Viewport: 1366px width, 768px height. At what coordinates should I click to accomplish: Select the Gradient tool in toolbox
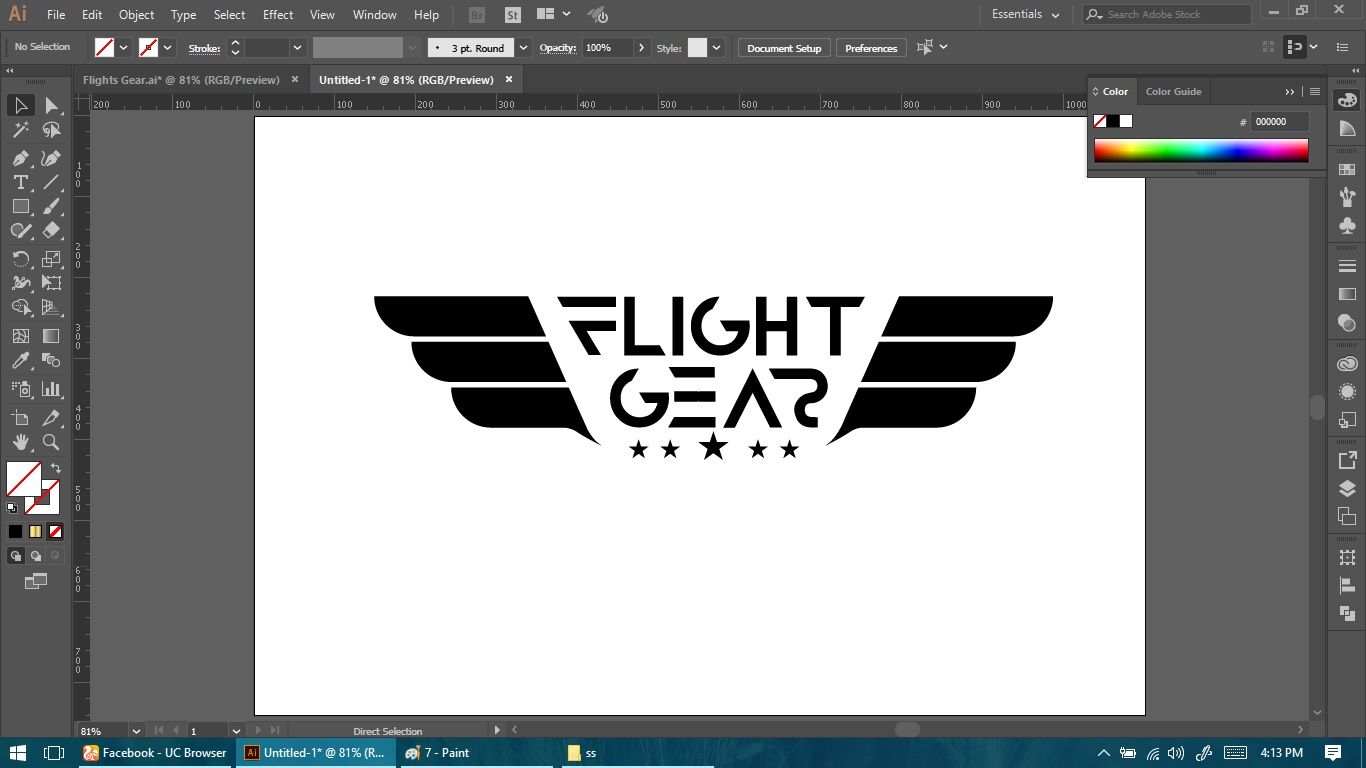(52, 336)
